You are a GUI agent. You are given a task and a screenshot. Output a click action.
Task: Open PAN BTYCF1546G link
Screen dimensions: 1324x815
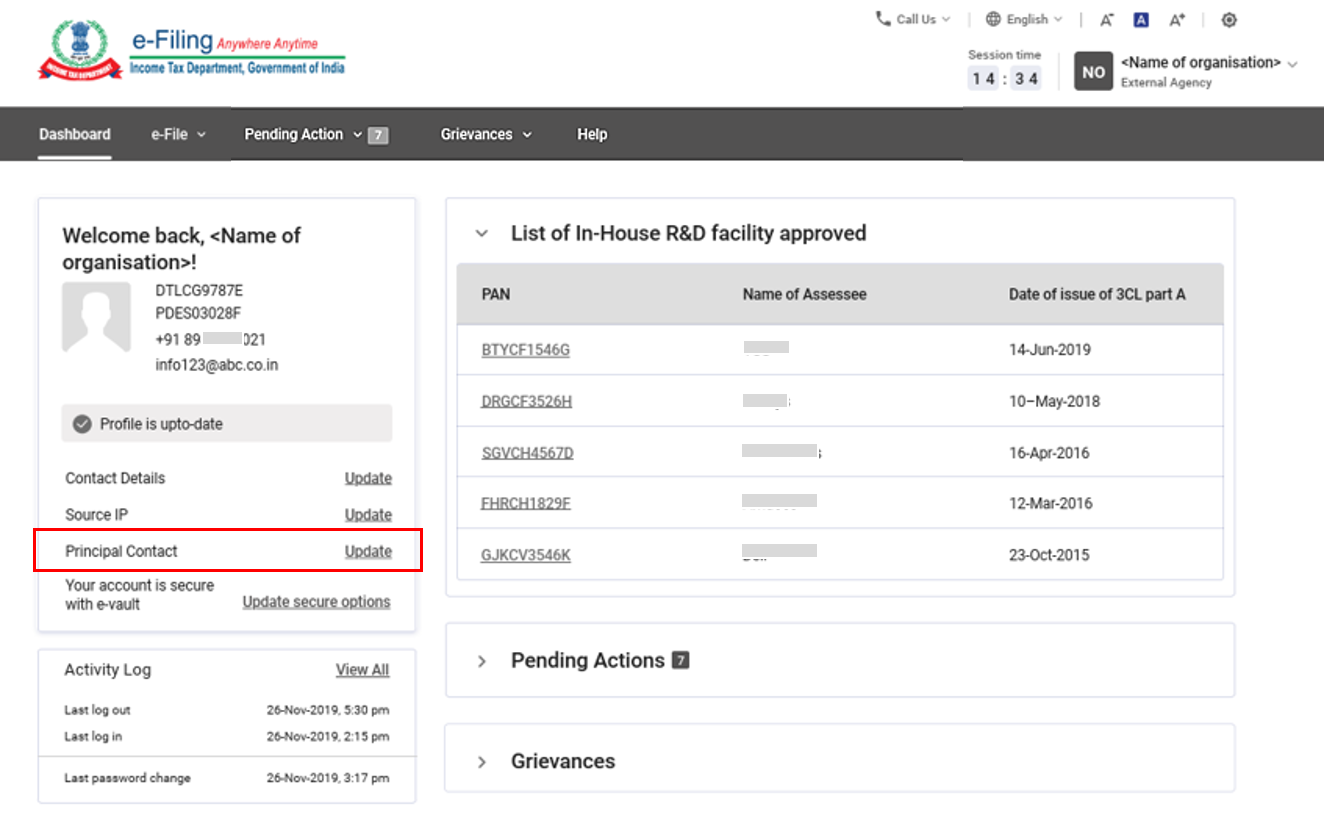525,350
